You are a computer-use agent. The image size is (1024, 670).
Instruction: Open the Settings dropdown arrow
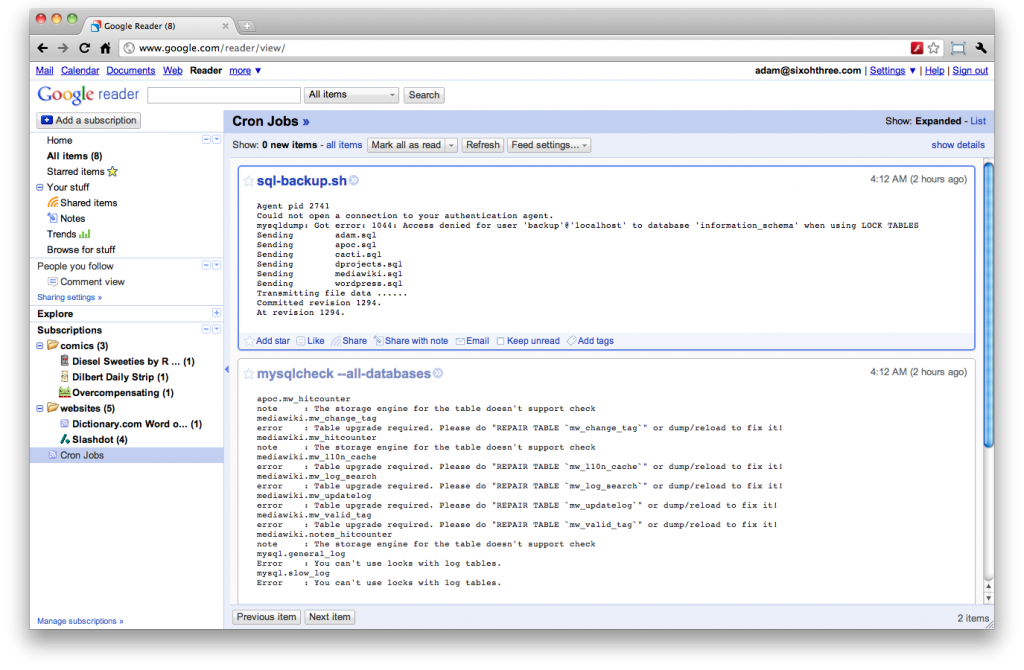(912, 71)
